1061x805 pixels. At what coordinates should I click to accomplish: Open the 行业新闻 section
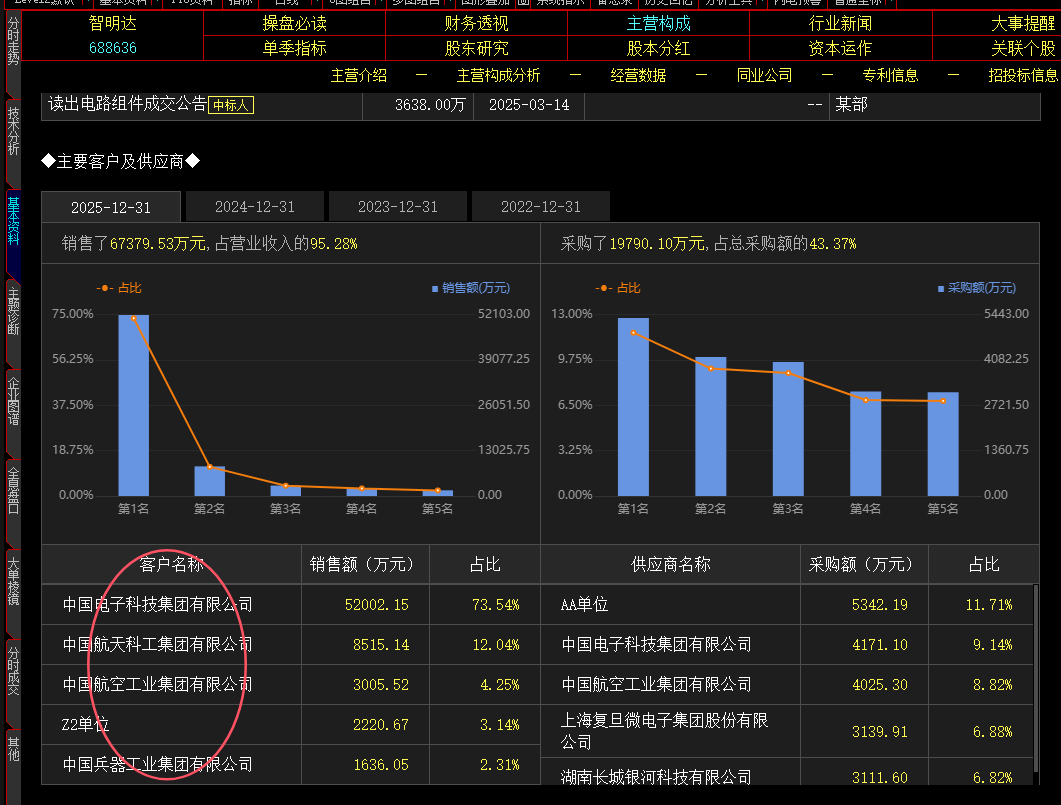[x=840, y=24]
